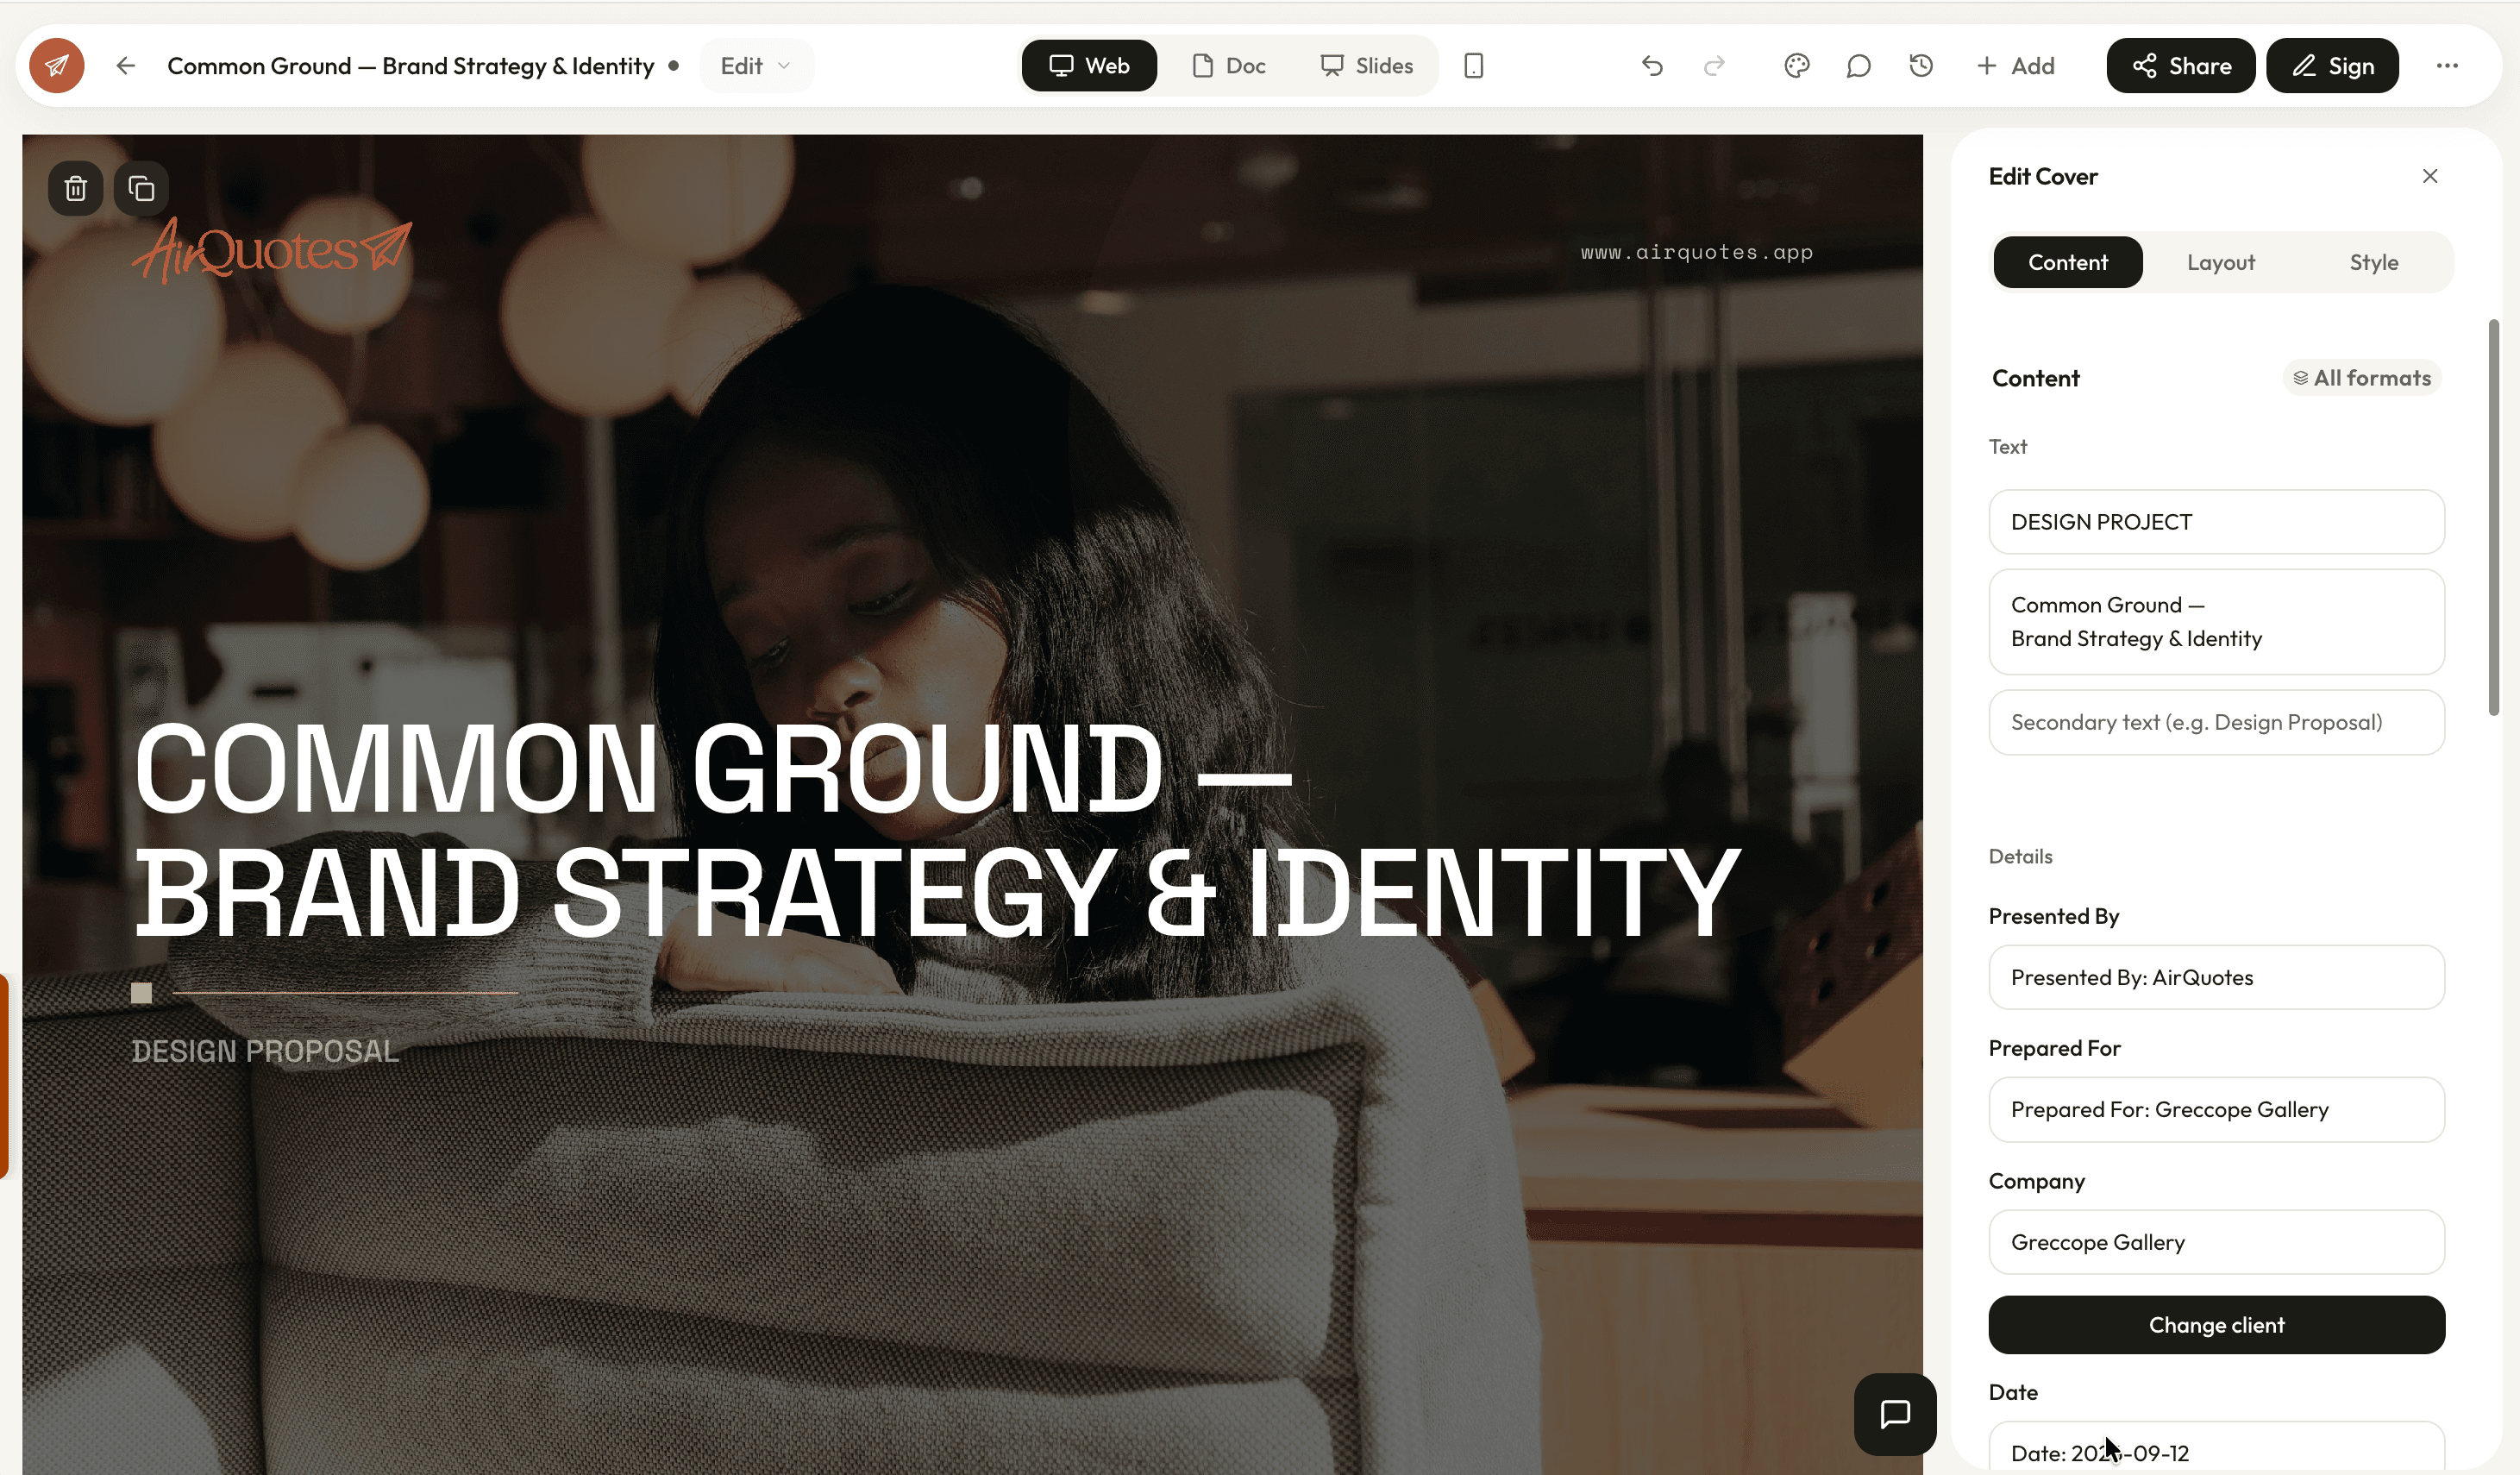Click the Company Greccope Gallery field
The width and height of the screenshot is (2520, 1475).
[2217, 1242]
